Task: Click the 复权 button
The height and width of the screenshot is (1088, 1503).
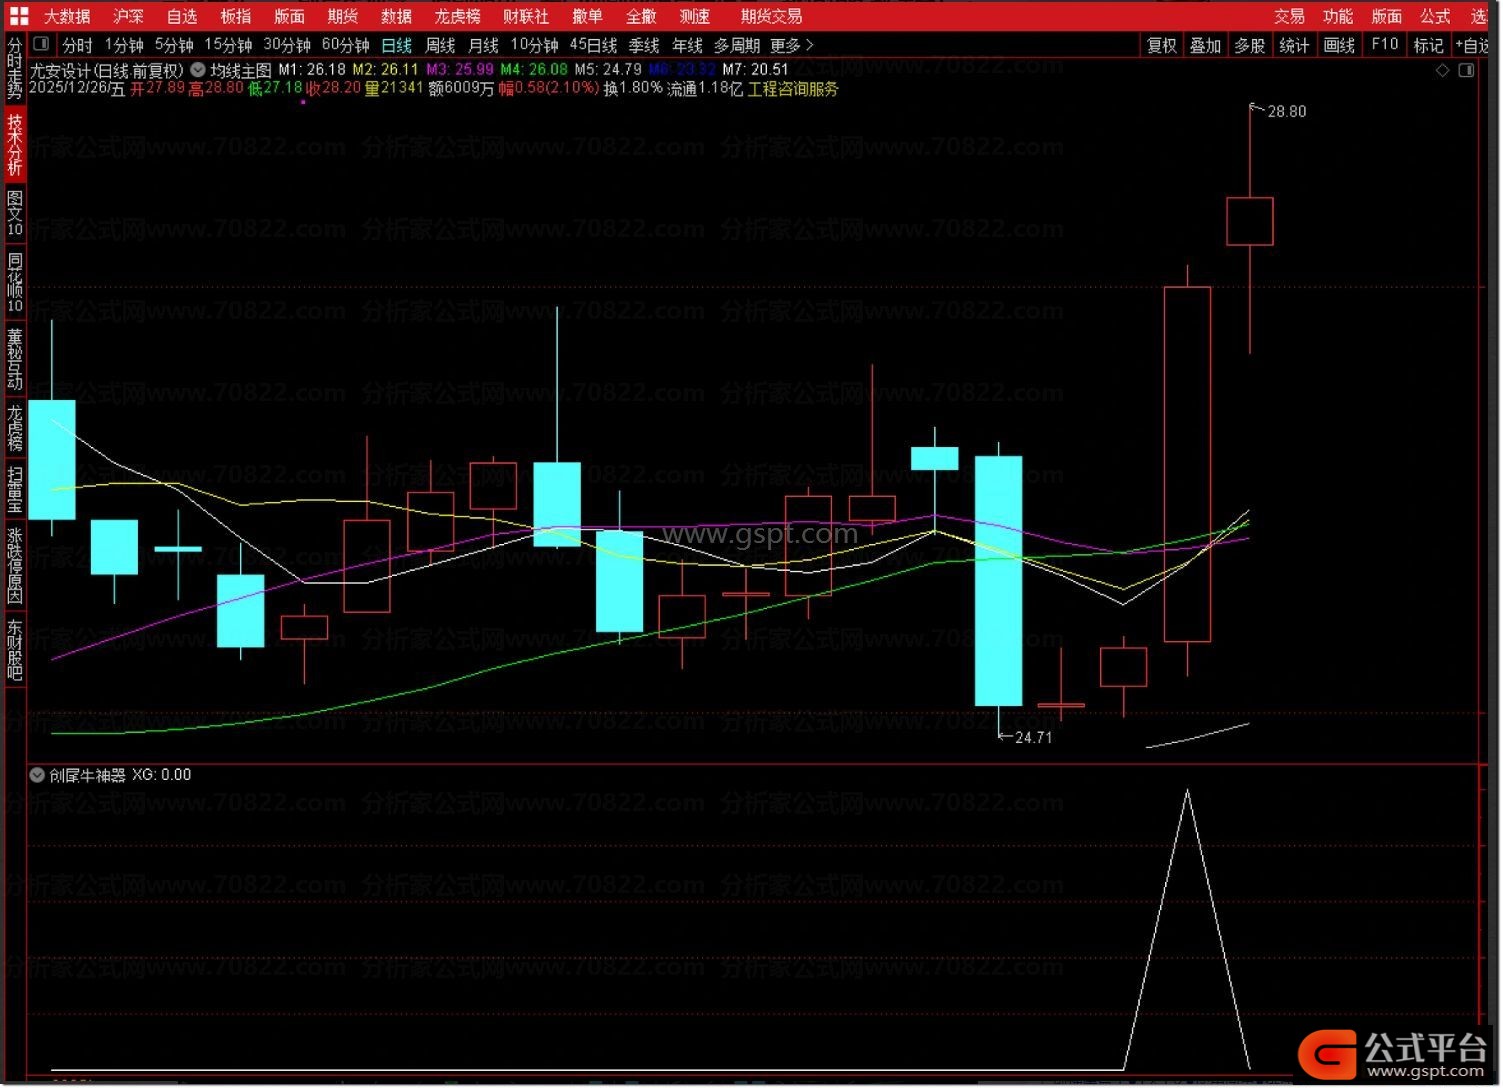Action: coord(1161,45)
